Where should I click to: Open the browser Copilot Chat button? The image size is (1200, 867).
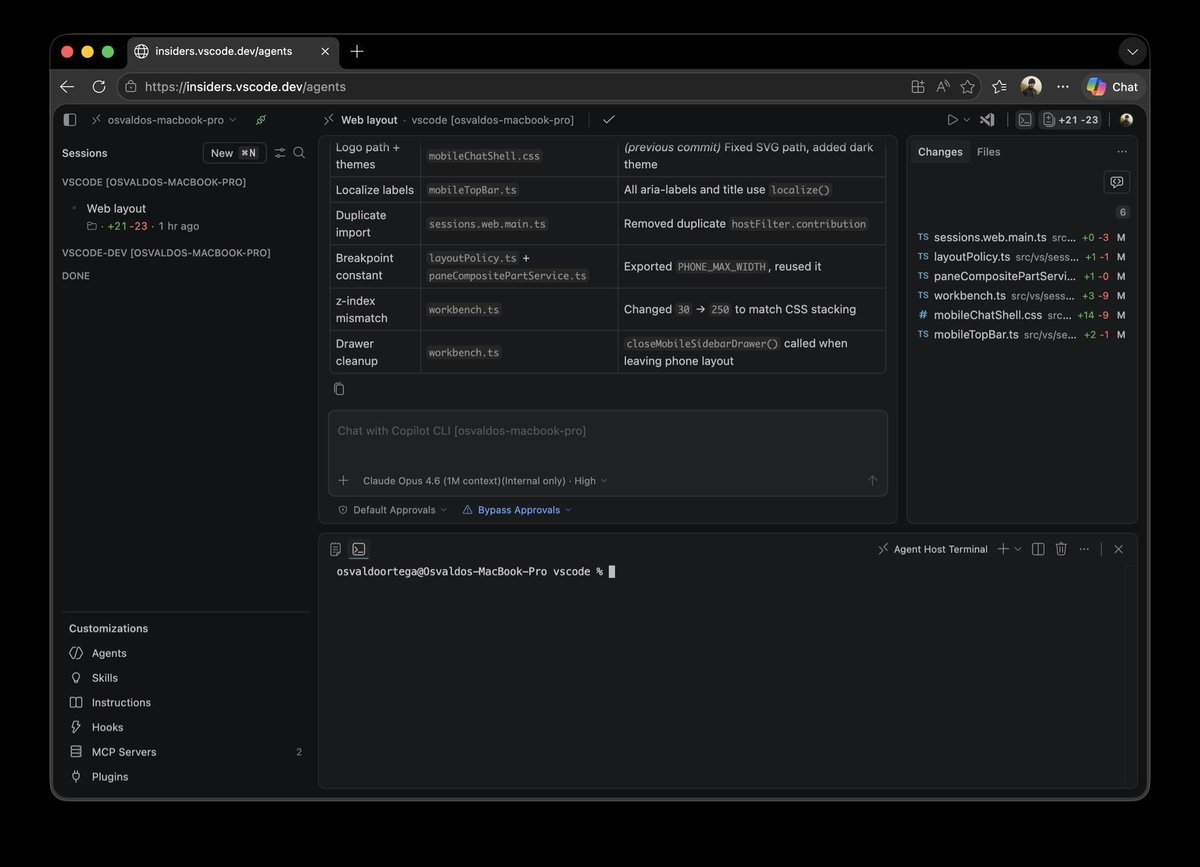tap(1113, 87)
